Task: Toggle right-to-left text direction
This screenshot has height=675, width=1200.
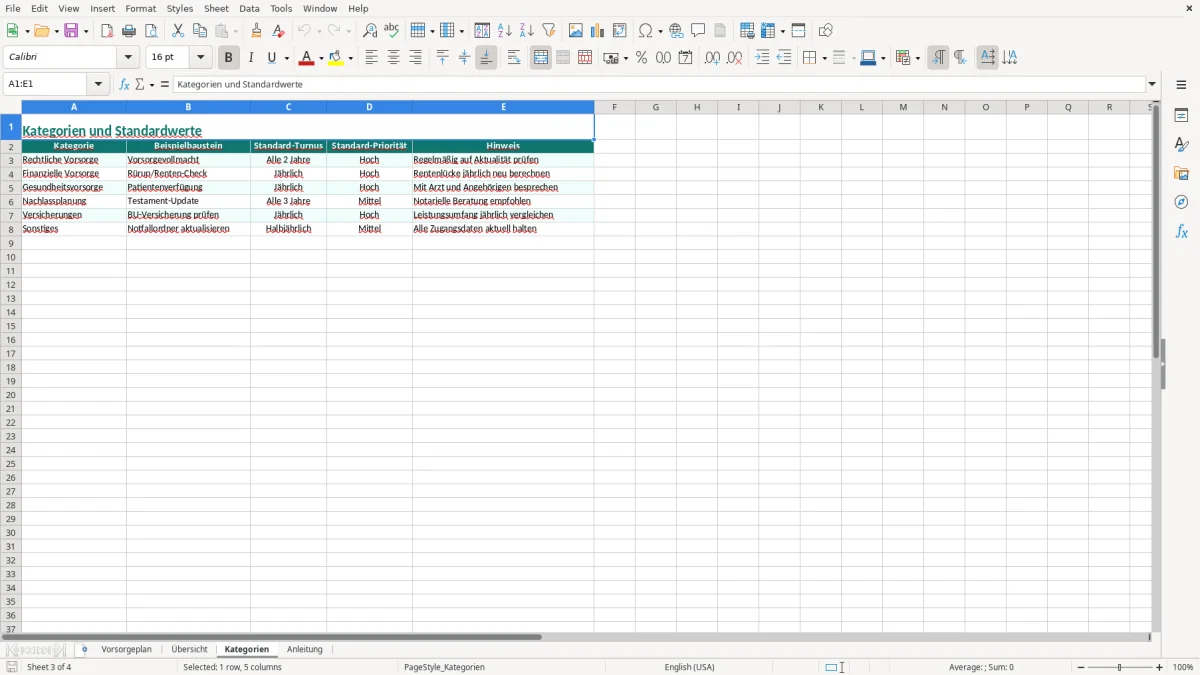Action: [960, 58]
